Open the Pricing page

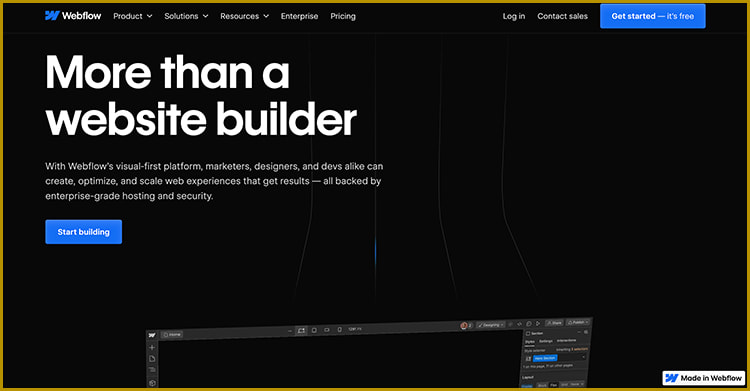coord(343,16)
